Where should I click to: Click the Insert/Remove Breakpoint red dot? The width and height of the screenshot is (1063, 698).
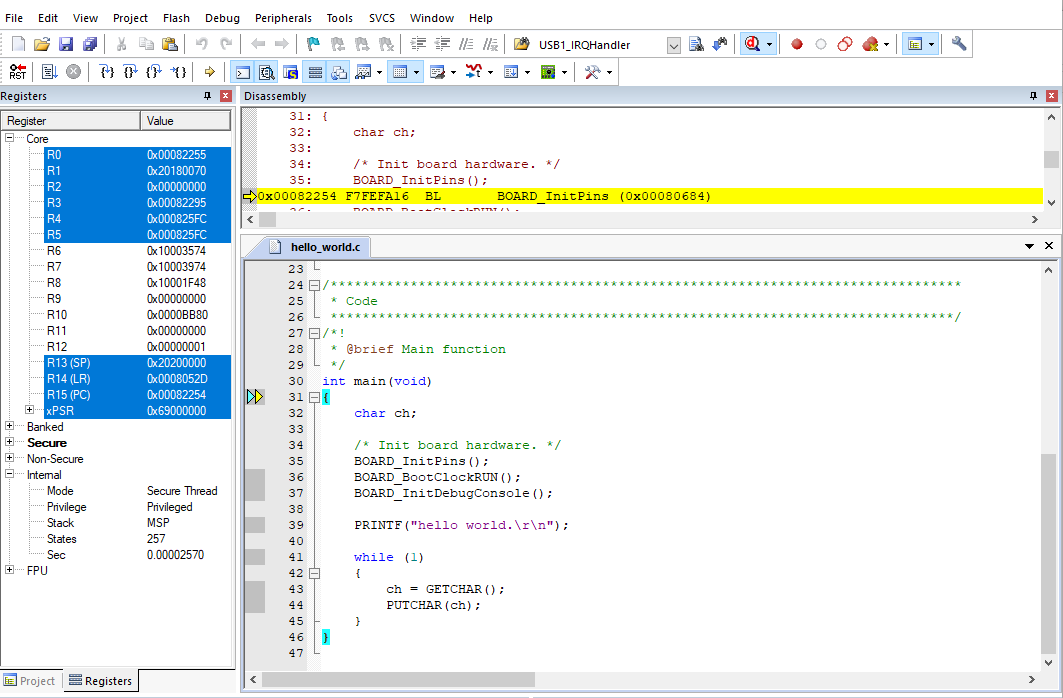(x=797, y=44)
